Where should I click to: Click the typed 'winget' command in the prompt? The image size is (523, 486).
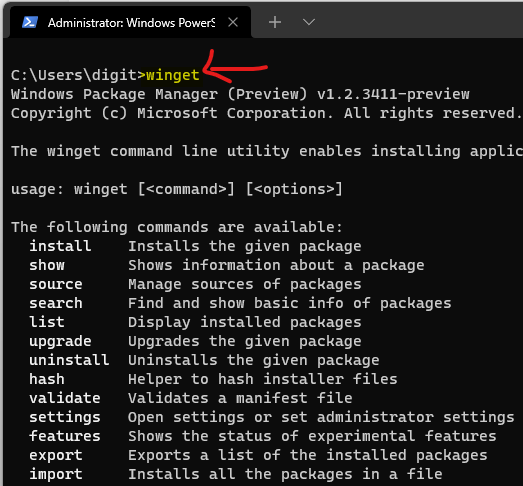pyautogui.click(x=173, y=75)
